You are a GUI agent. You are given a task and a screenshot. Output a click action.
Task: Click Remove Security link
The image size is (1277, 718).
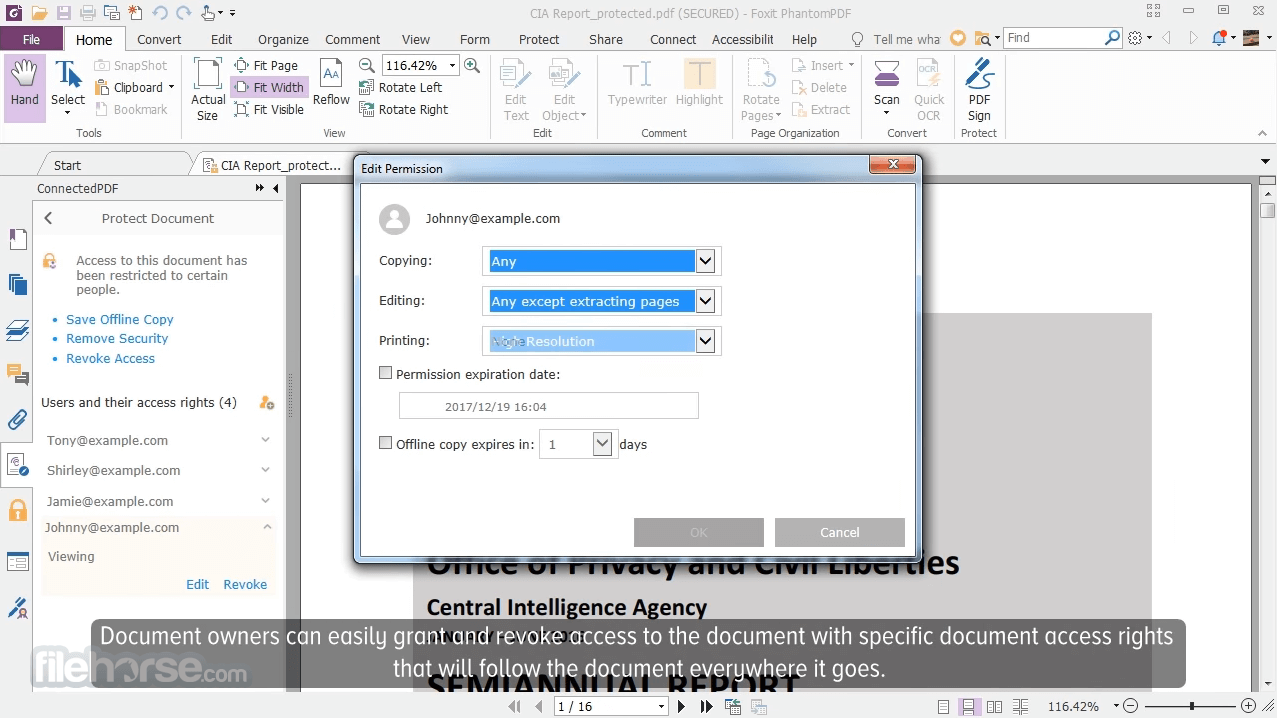point(117,338)
